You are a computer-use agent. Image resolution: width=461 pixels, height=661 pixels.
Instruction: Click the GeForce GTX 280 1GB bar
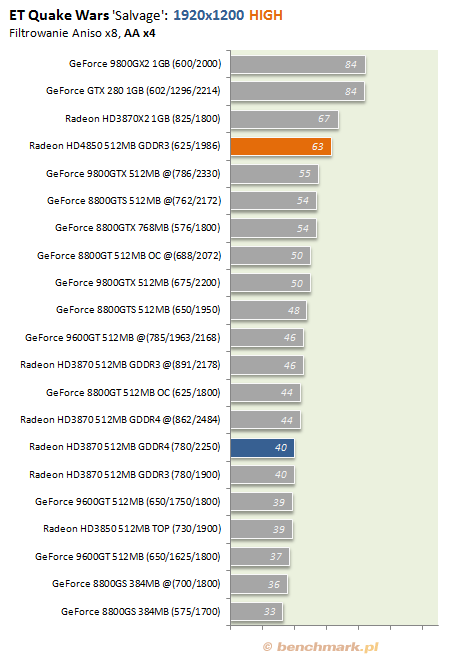[298, 91]
